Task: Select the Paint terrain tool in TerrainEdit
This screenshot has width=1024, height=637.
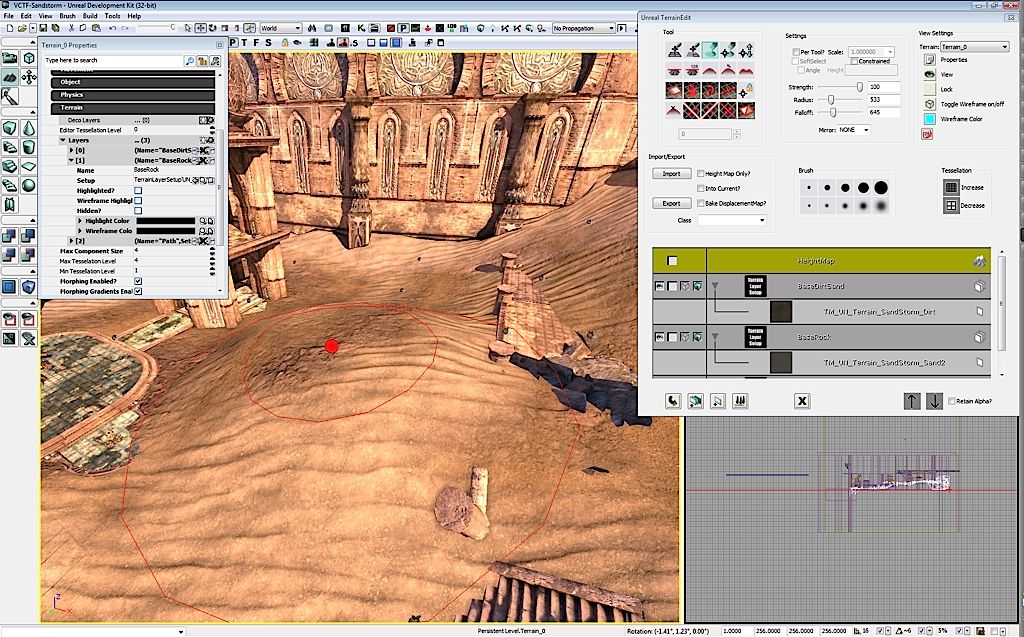Action: coord(675,50)
